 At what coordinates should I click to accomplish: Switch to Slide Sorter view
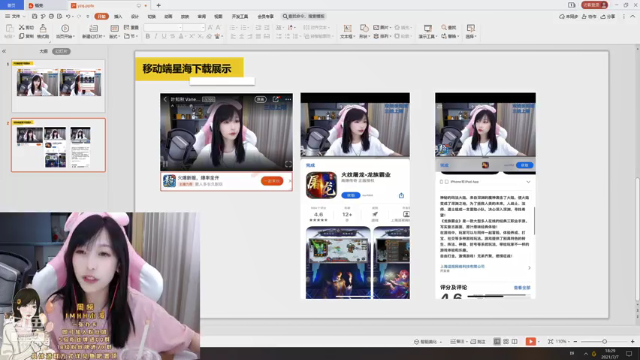(x=506, y=341)
